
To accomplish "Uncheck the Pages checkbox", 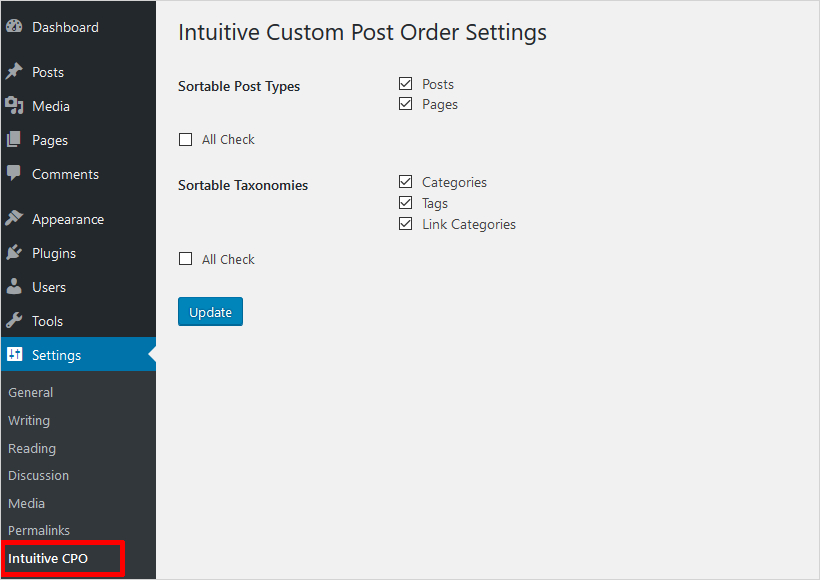I will click(x=405, y=104).
